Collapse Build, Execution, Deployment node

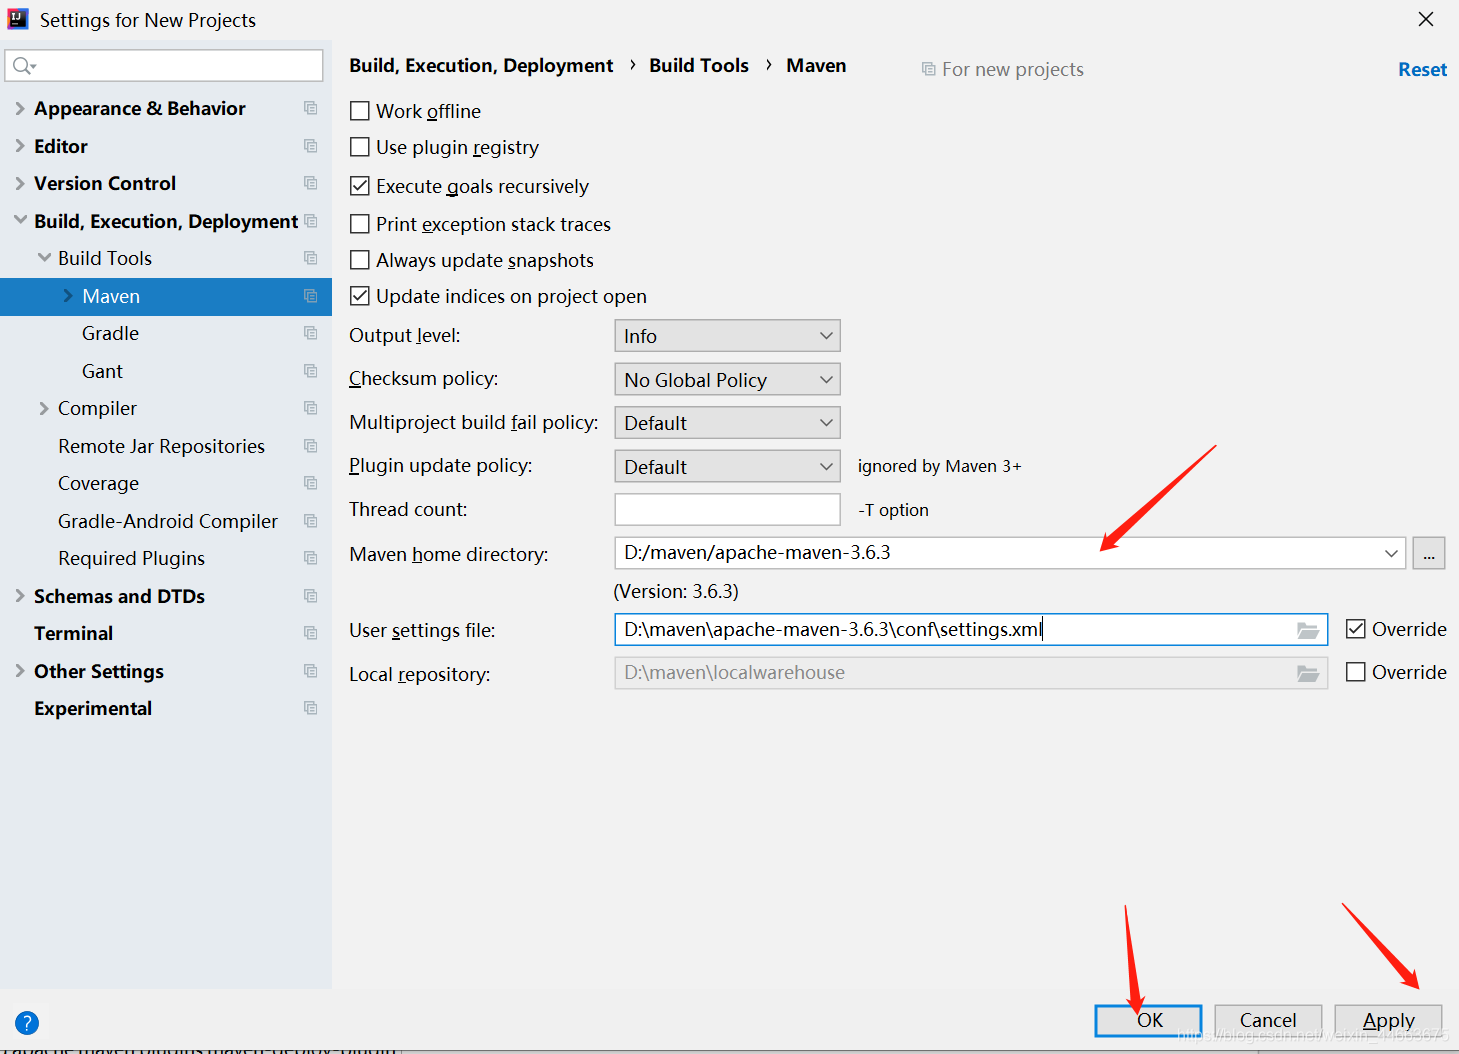pos(20,220)
